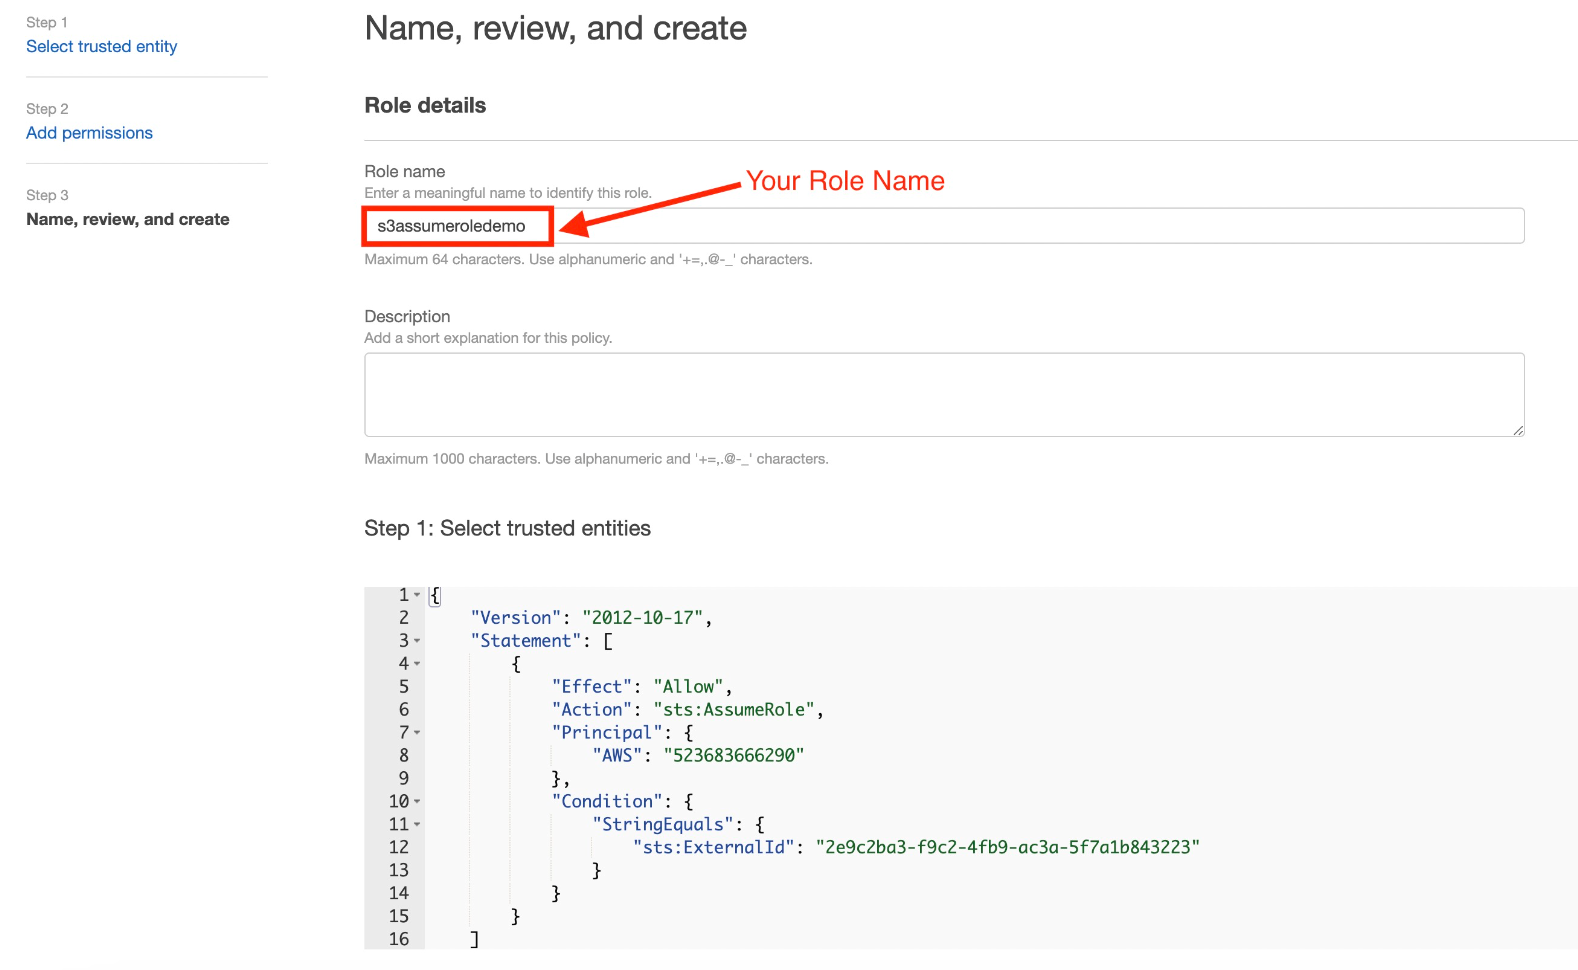Click the sts:ExternalId value string

(x=1007, y=848)
